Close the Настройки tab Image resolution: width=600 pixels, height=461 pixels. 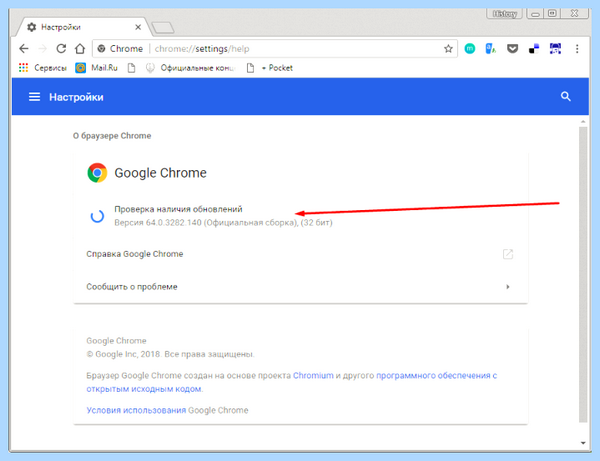coord(138,27)
